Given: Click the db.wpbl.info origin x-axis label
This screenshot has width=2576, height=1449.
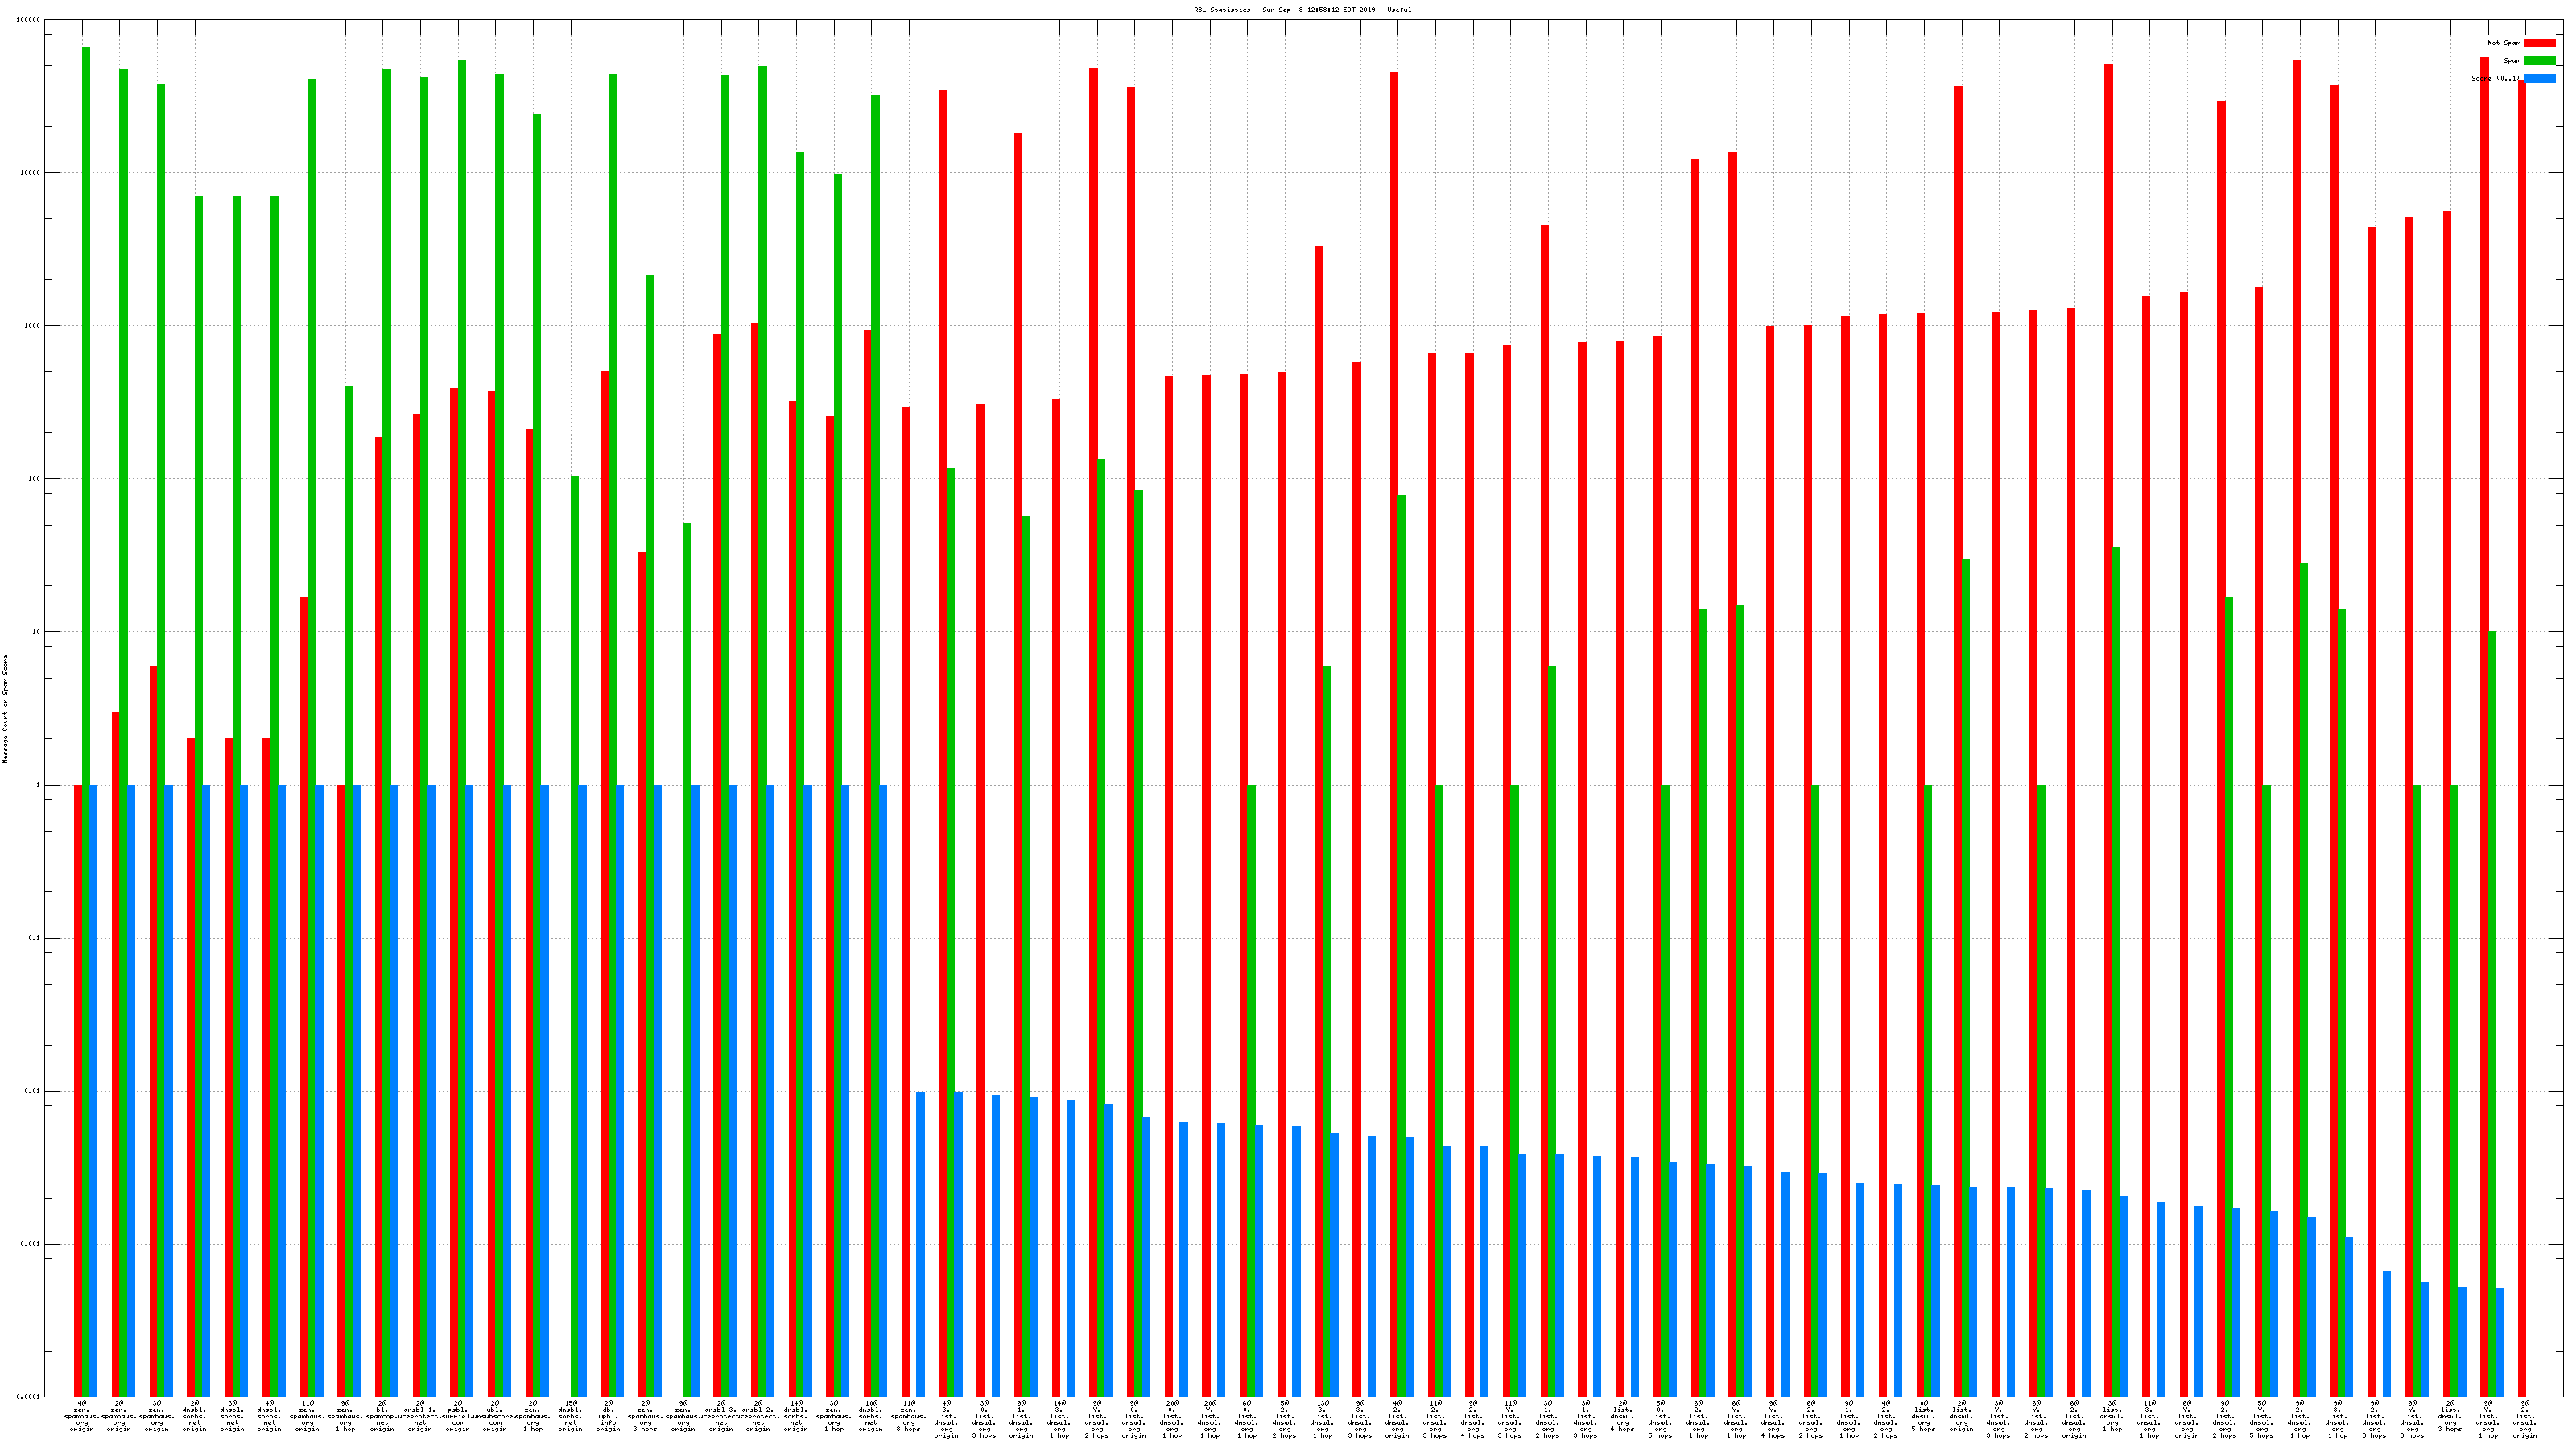Looking at the screenshot, I should point(608,1416).
